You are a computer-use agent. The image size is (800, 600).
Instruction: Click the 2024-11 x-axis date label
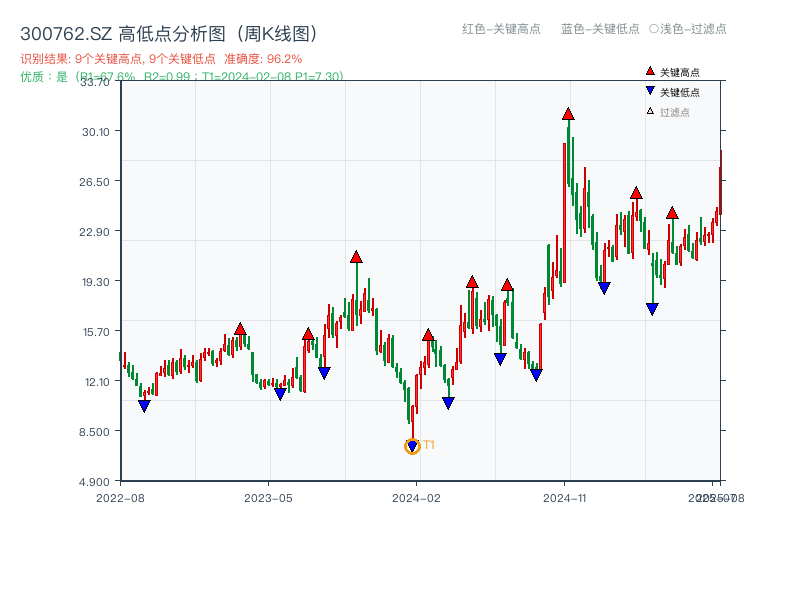564,498
